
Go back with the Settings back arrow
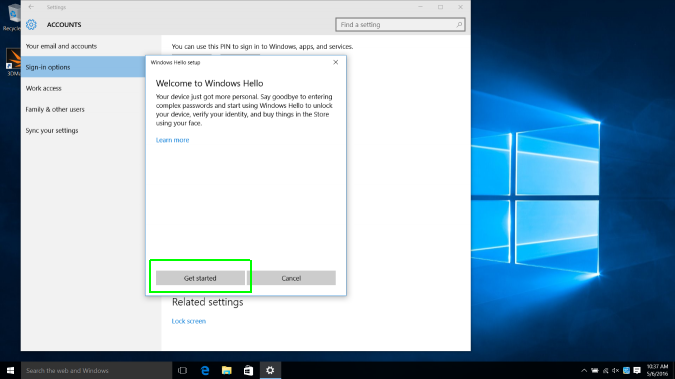pos(31,7)
